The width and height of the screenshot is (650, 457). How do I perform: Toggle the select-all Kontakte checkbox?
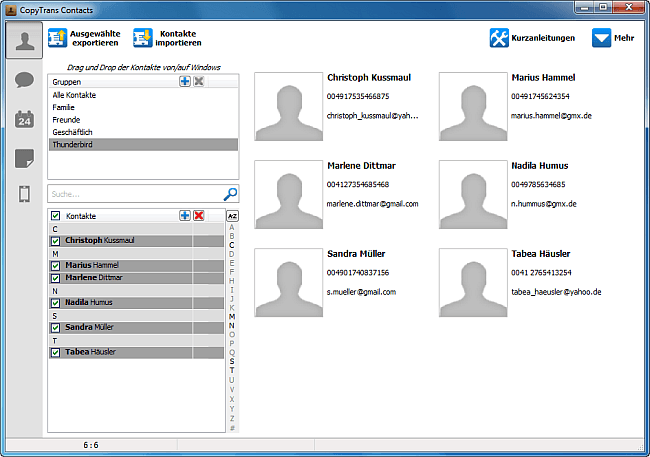coord(56,216)
